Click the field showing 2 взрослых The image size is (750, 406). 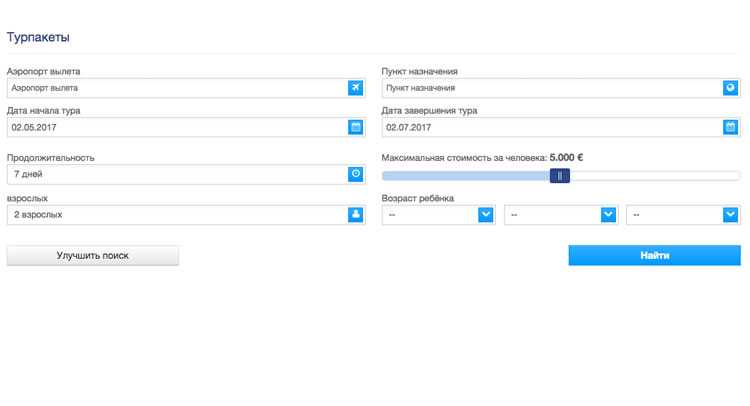[x=176, y=214]
